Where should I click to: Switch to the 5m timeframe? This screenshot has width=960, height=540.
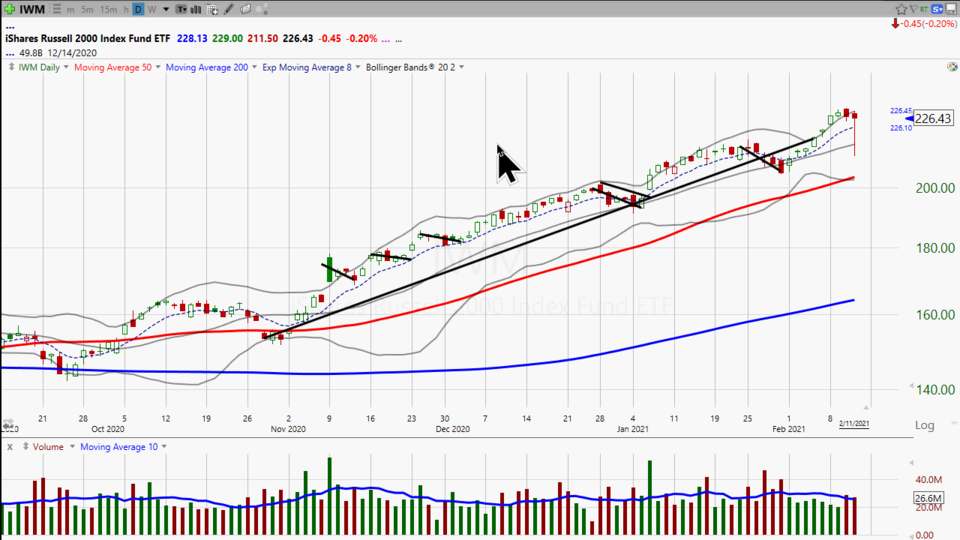pyautogui.click(x=87, y=9)
